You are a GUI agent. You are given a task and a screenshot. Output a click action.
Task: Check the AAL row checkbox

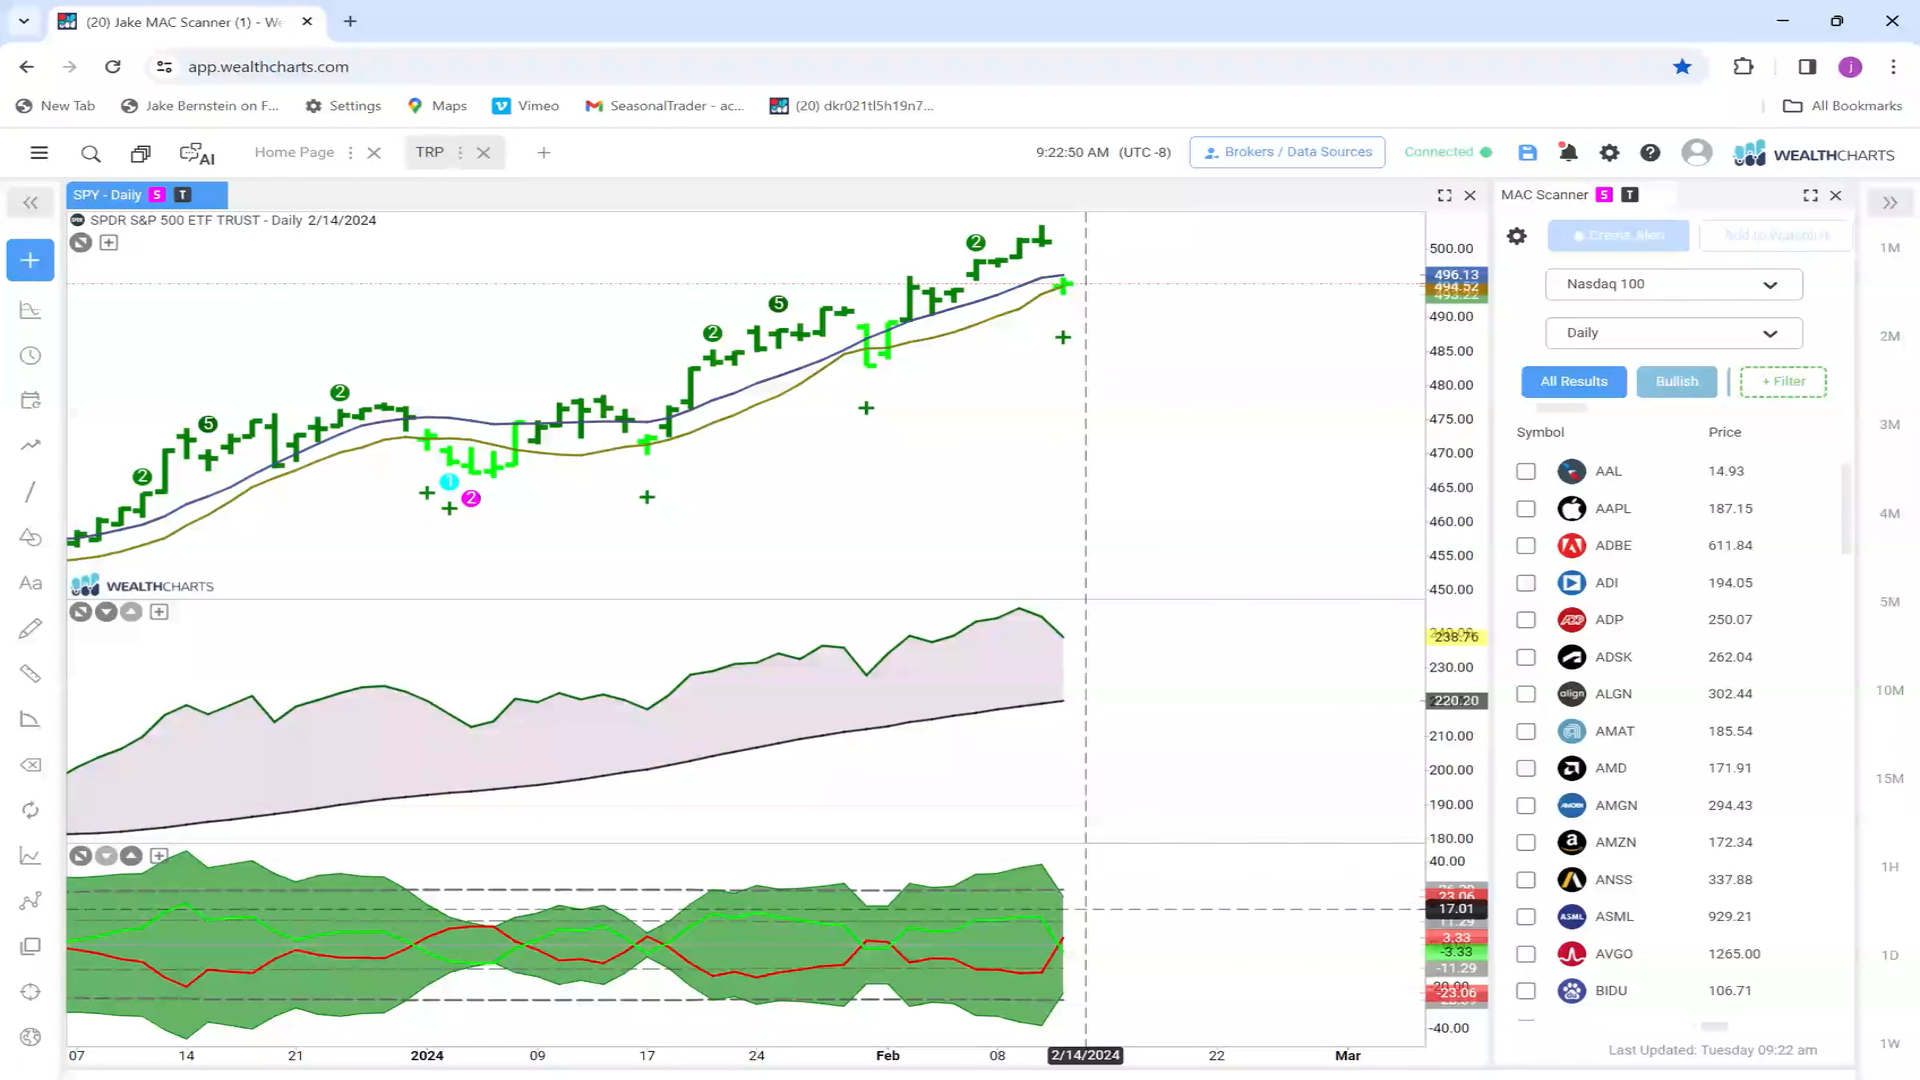[x=1525, y=471]
